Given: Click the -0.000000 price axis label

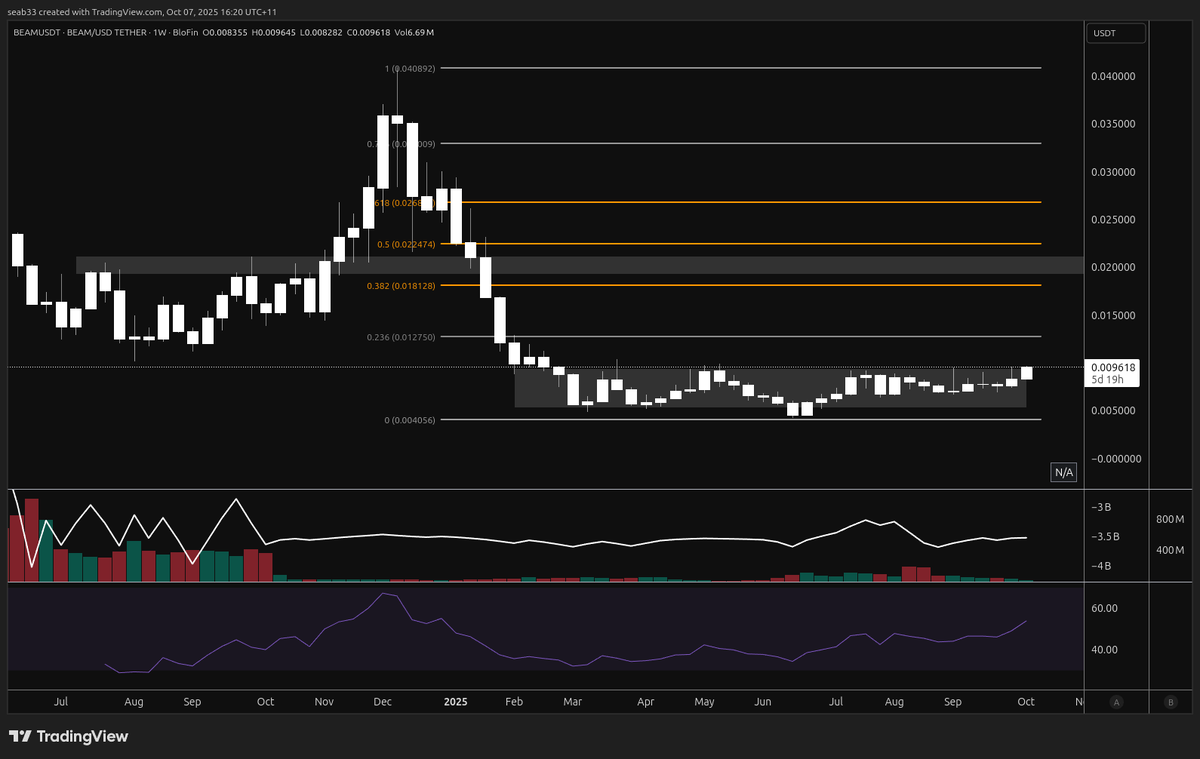Looking at the screenshot, I should click(x=1115, y=459).
